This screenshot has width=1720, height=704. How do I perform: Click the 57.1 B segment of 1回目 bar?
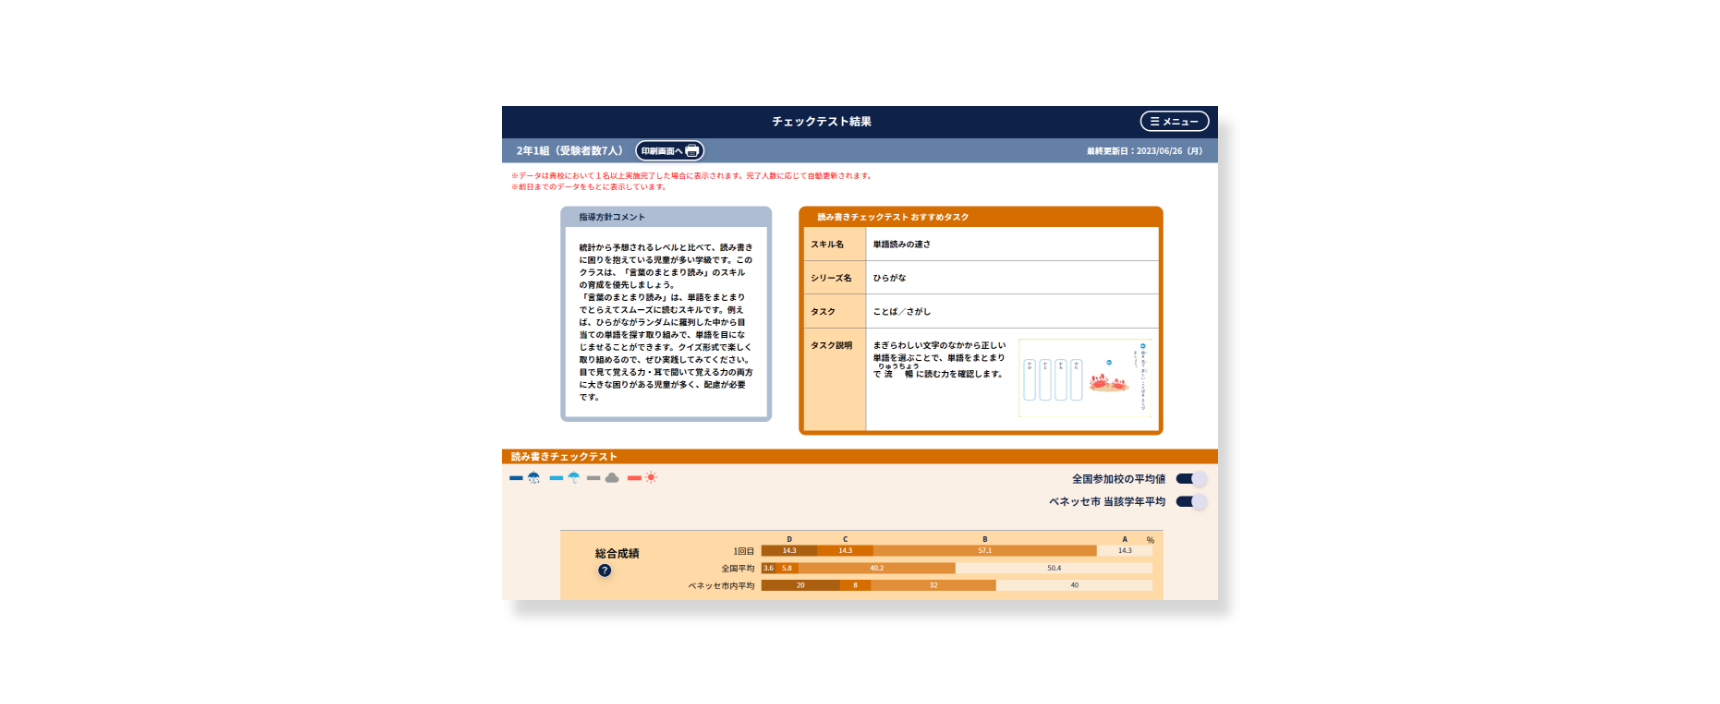[x=985, y=551]
